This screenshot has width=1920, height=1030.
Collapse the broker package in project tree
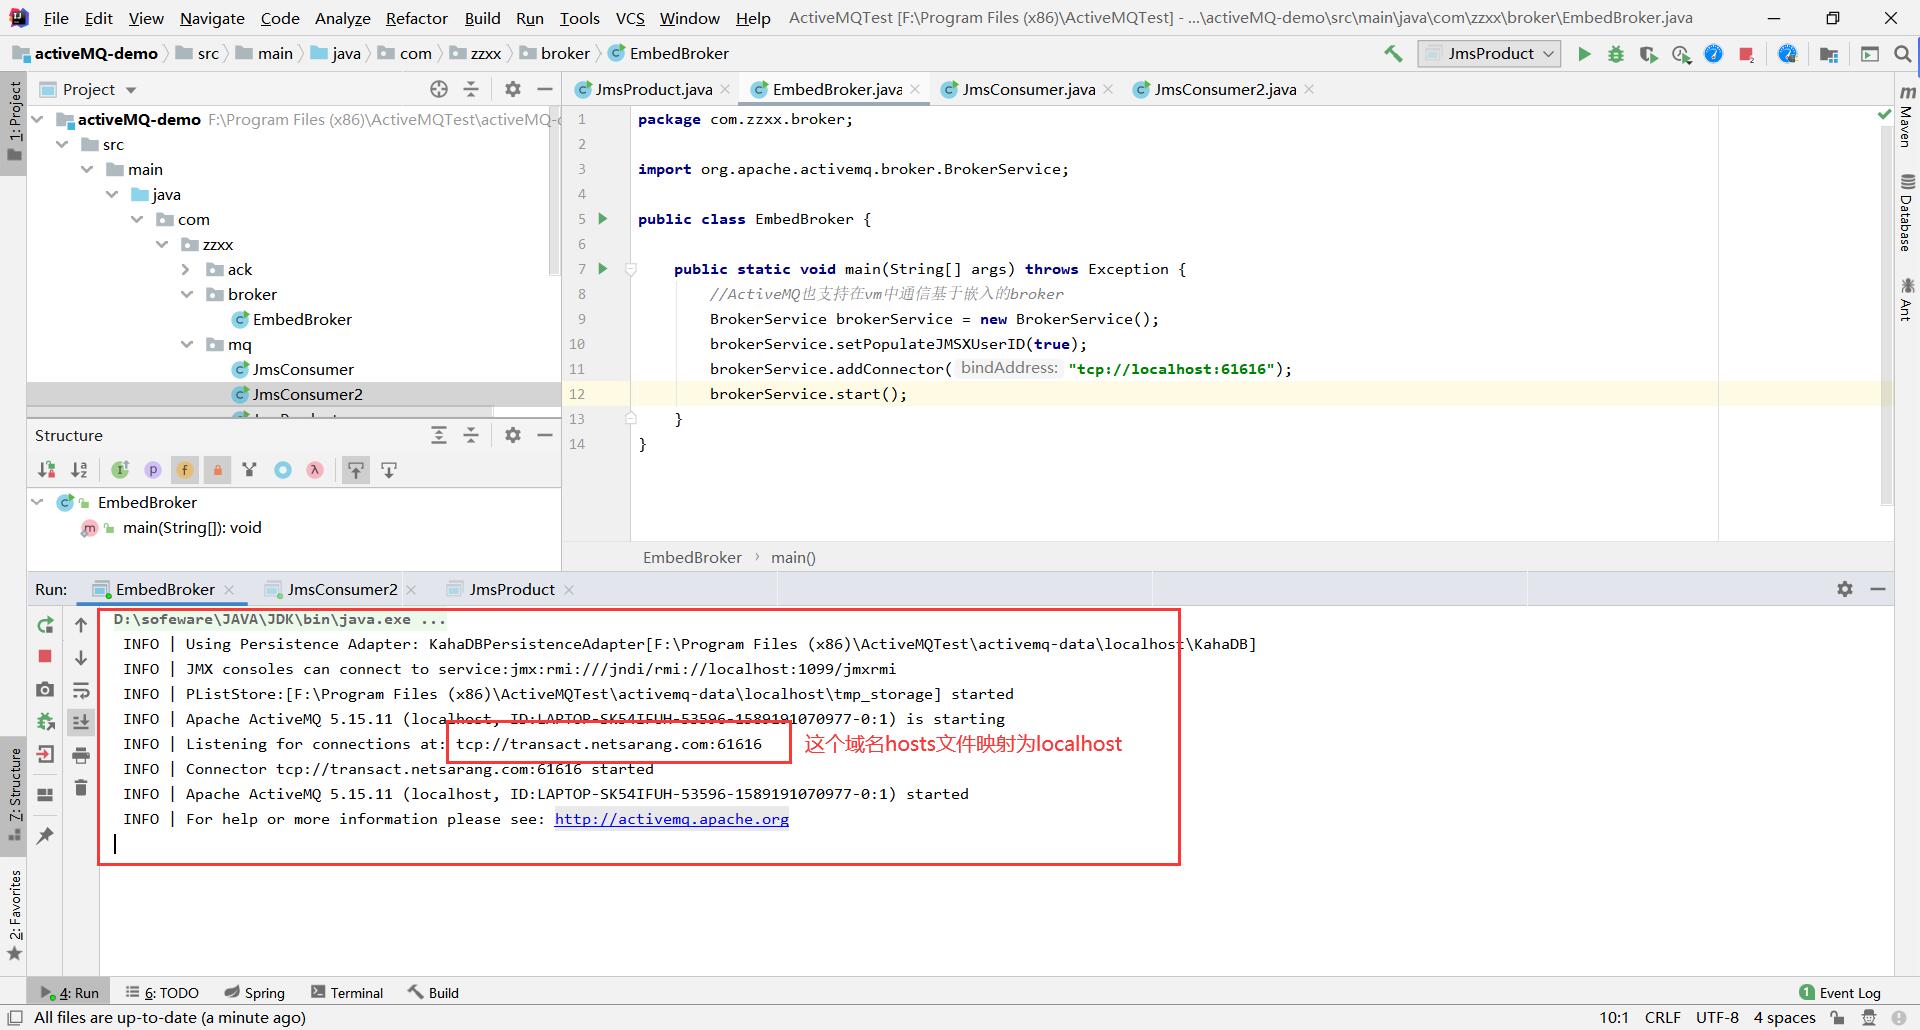186,294
